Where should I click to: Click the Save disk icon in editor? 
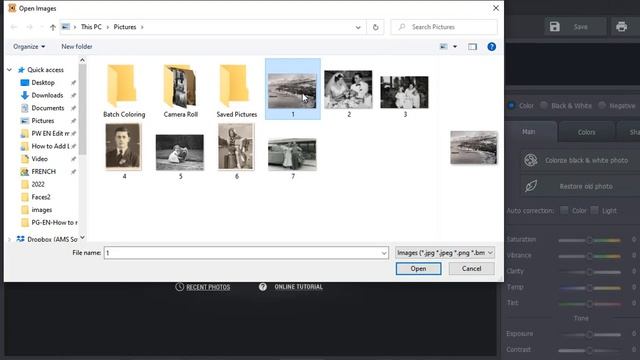[555, 27]
